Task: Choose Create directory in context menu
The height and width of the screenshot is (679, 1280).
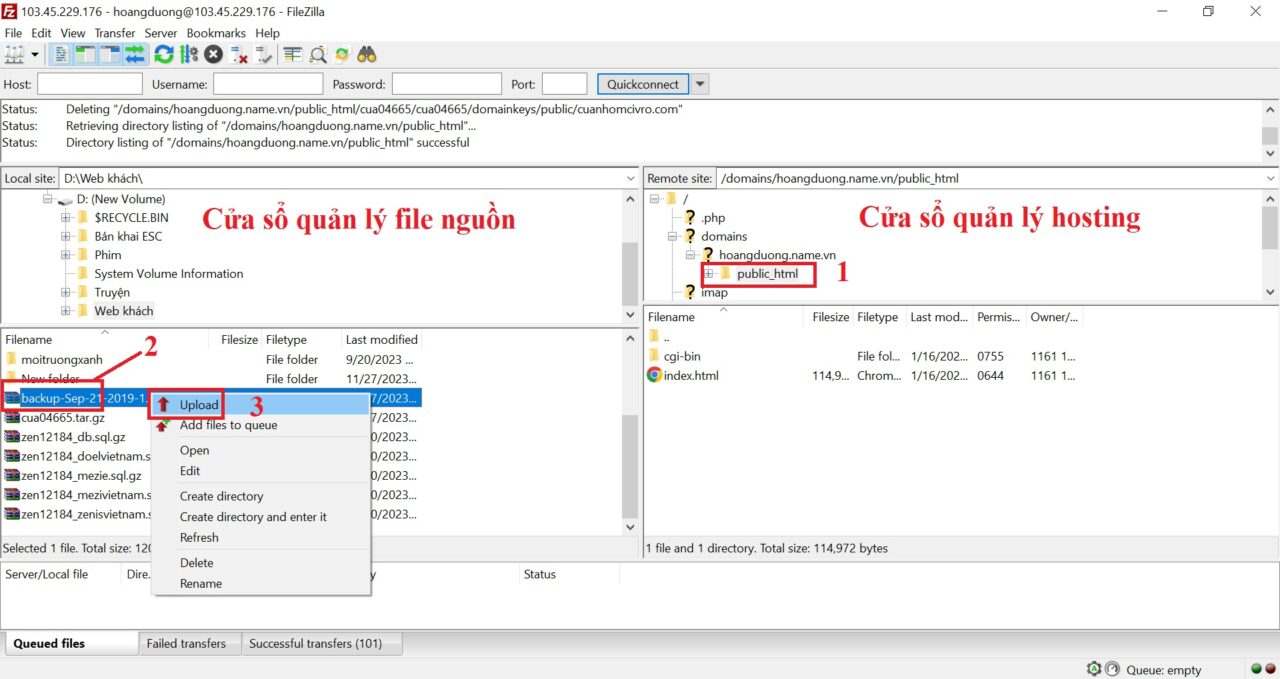Action: pyautogui.click(x=262, y=496)
